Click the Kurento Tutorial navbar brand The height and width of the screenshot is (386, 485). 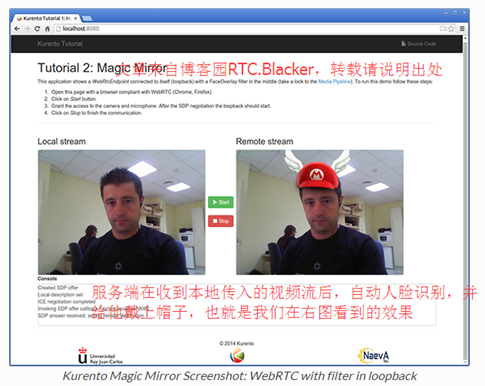[x=60, y=44]
